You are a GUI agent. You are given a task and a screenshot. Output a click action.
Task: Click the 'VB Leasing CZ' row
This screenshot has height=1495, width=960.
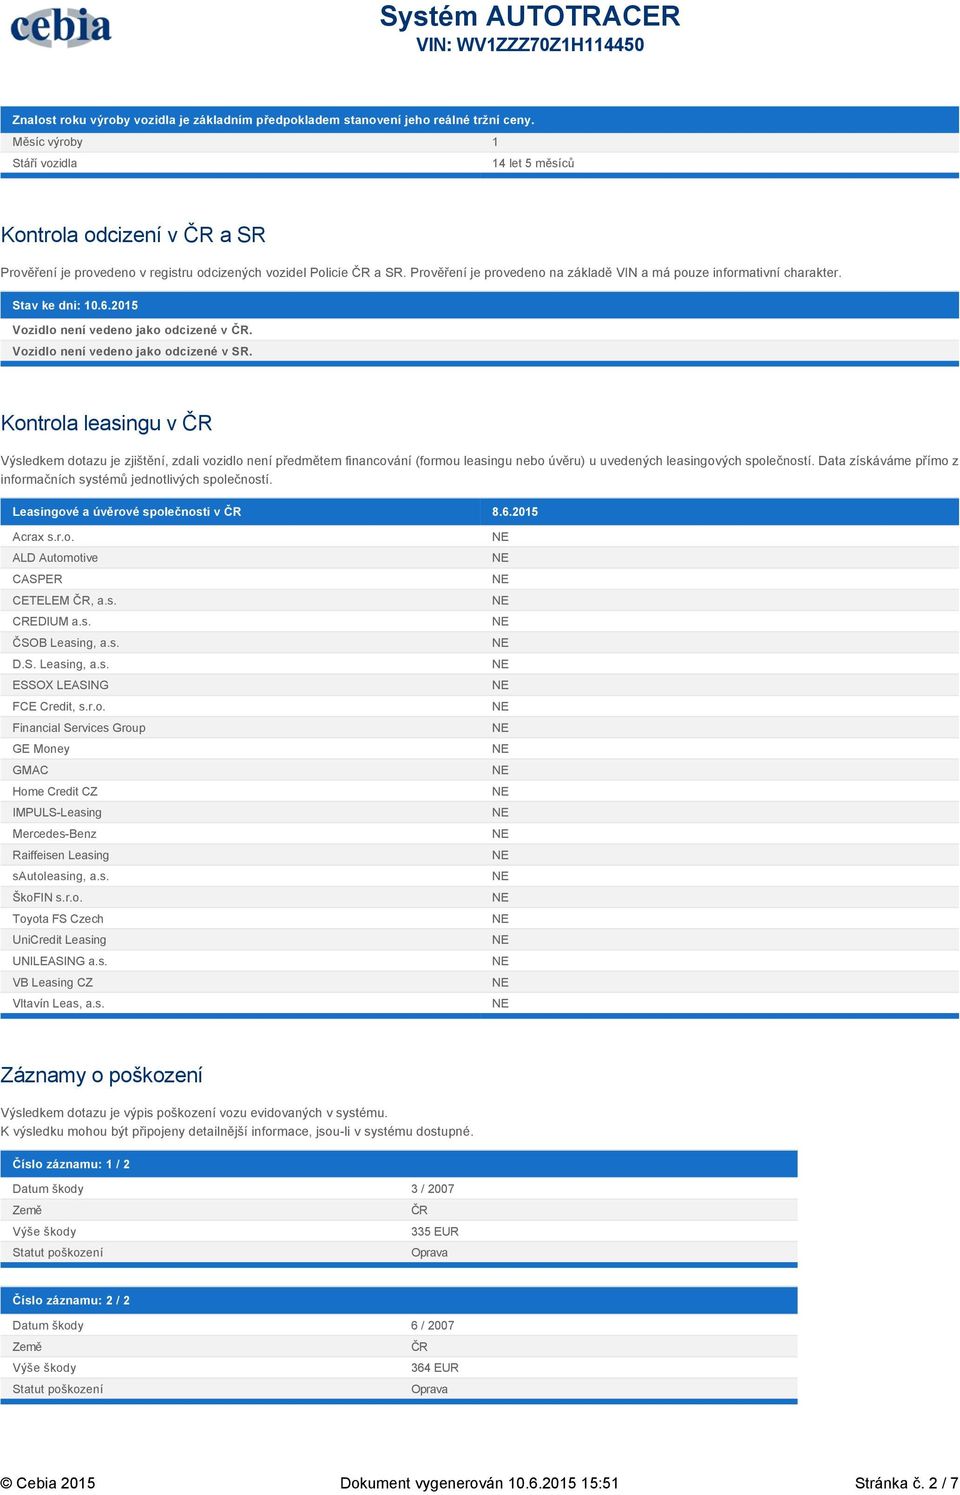point(480,982)
